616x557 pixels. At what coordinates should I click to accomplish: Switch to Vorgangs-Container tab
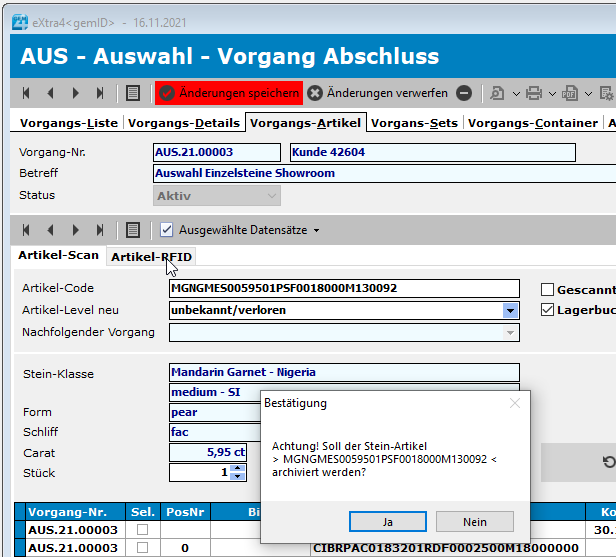(x=533, y=123)
